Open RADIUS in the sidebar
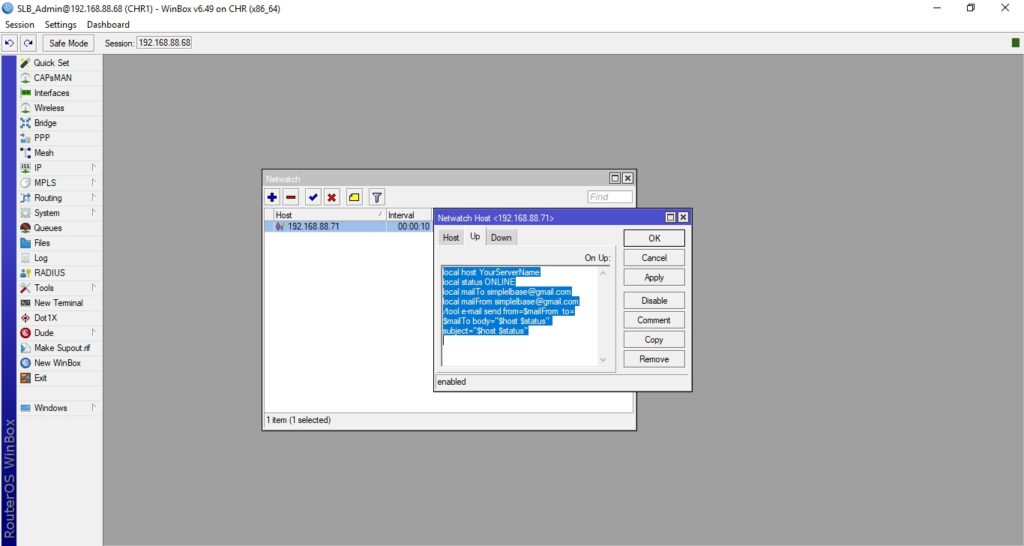The width and height of the screenshot is (1024, 546). (x=59, y=273)
